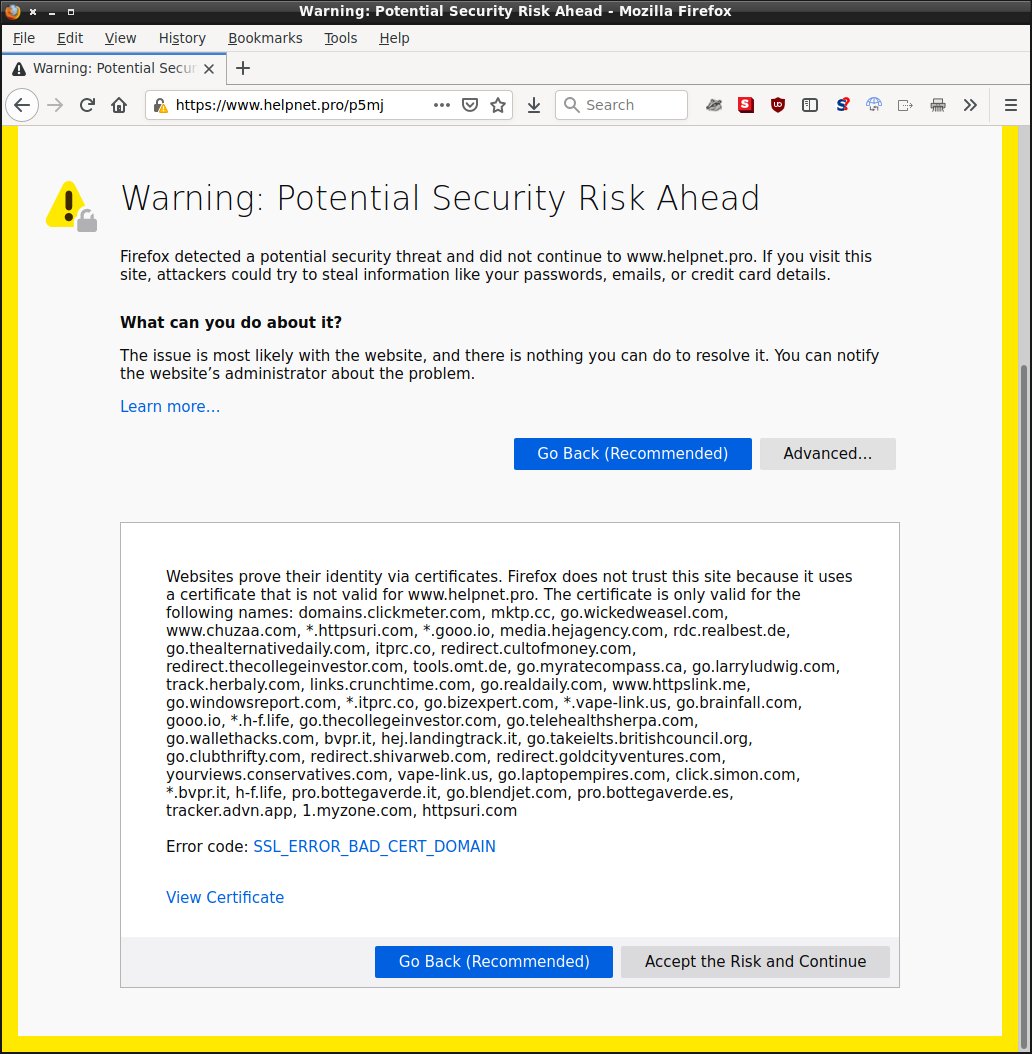The height and width of the screenshot is (1054, 1032).
Task: Click the Firefox icon in title bar
Action: (12, 11)
